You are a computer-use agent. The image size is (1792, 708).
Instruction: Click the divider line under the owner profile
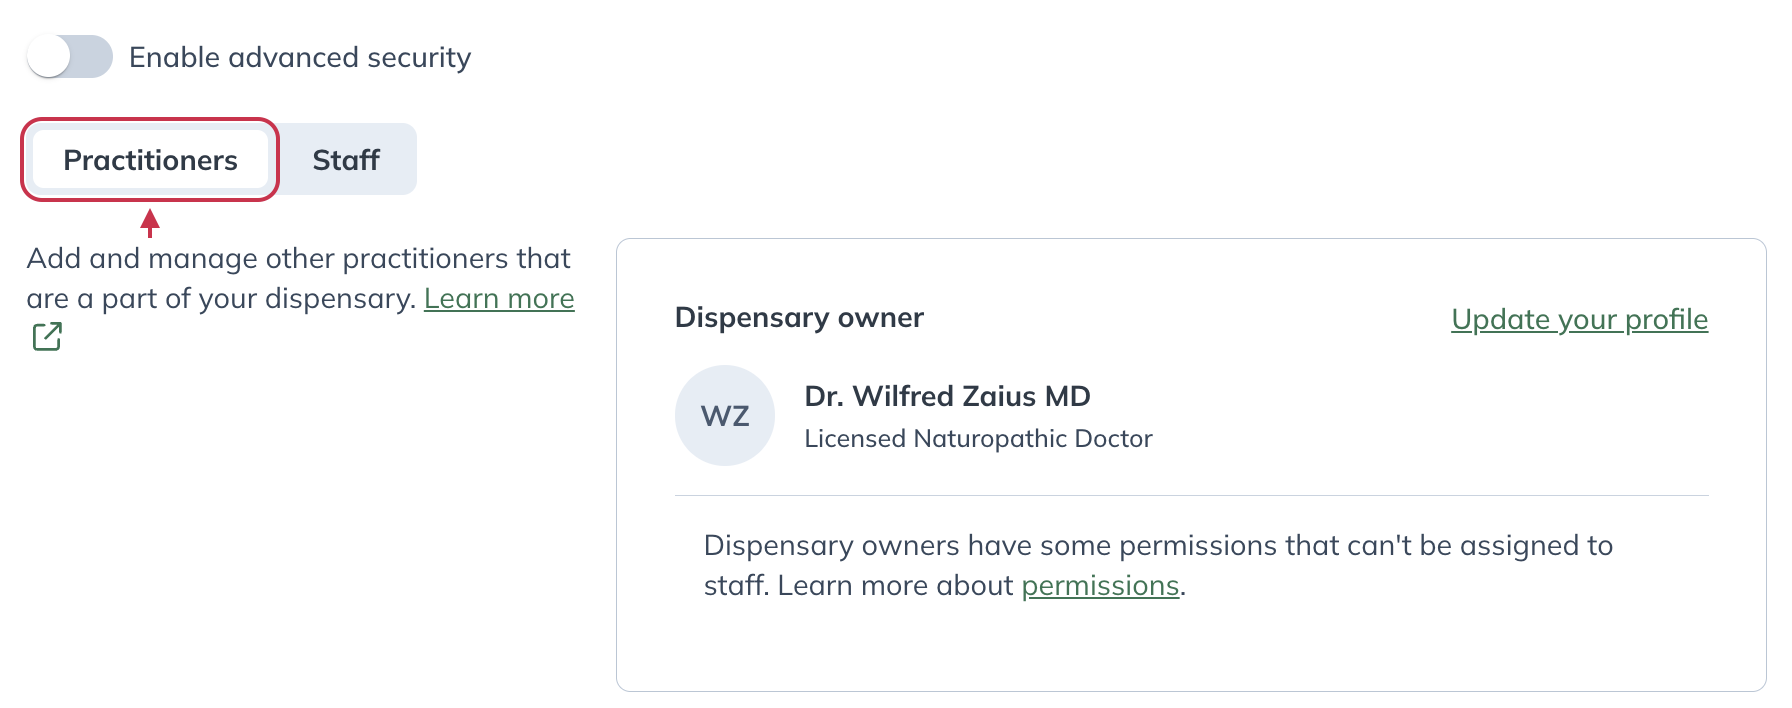click(x=1190, y=495)
